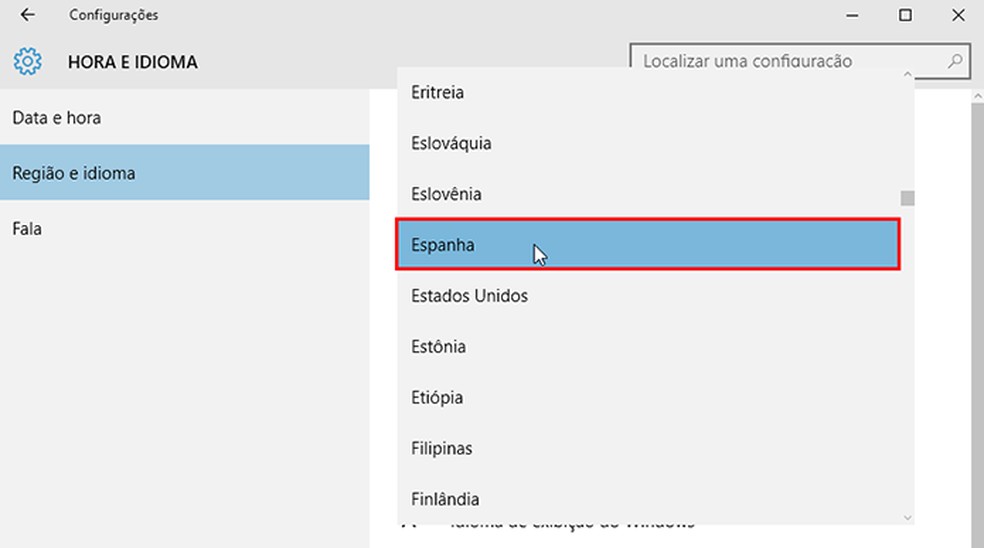
Task: Pick Etiópia in the country list
Action: tap(437, 398)
